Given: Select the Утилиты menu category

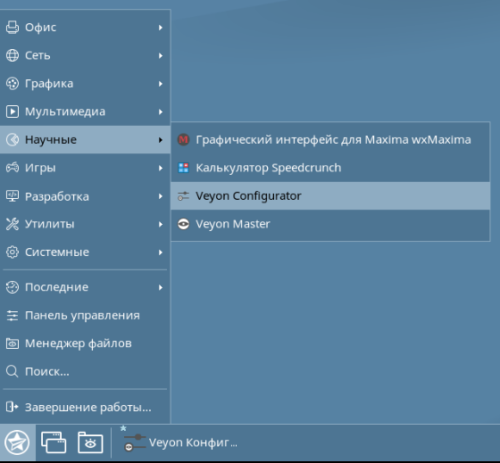Looking at the screenshot, I should tap(85, 224).
